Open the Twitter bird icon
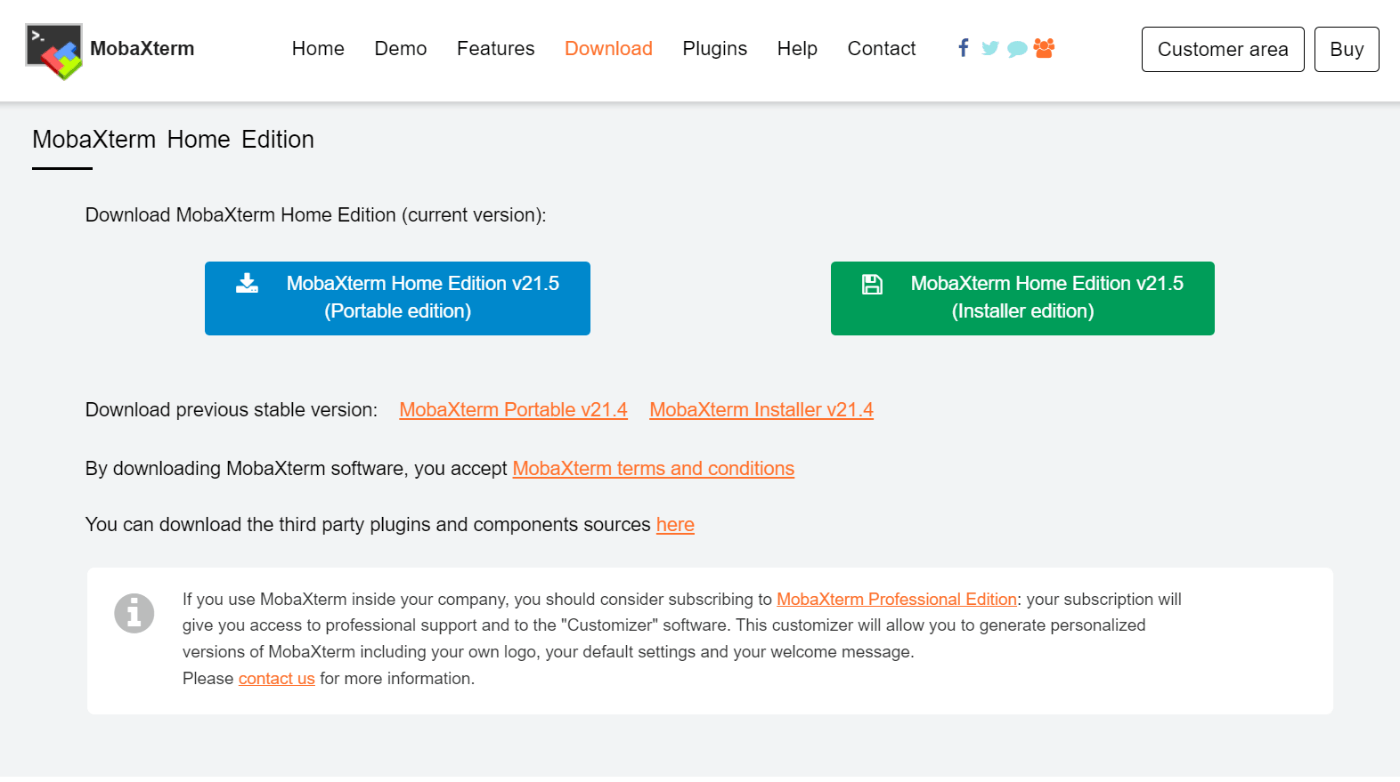This screenshot has width=1400, height=782. click(x=990, y=48)
